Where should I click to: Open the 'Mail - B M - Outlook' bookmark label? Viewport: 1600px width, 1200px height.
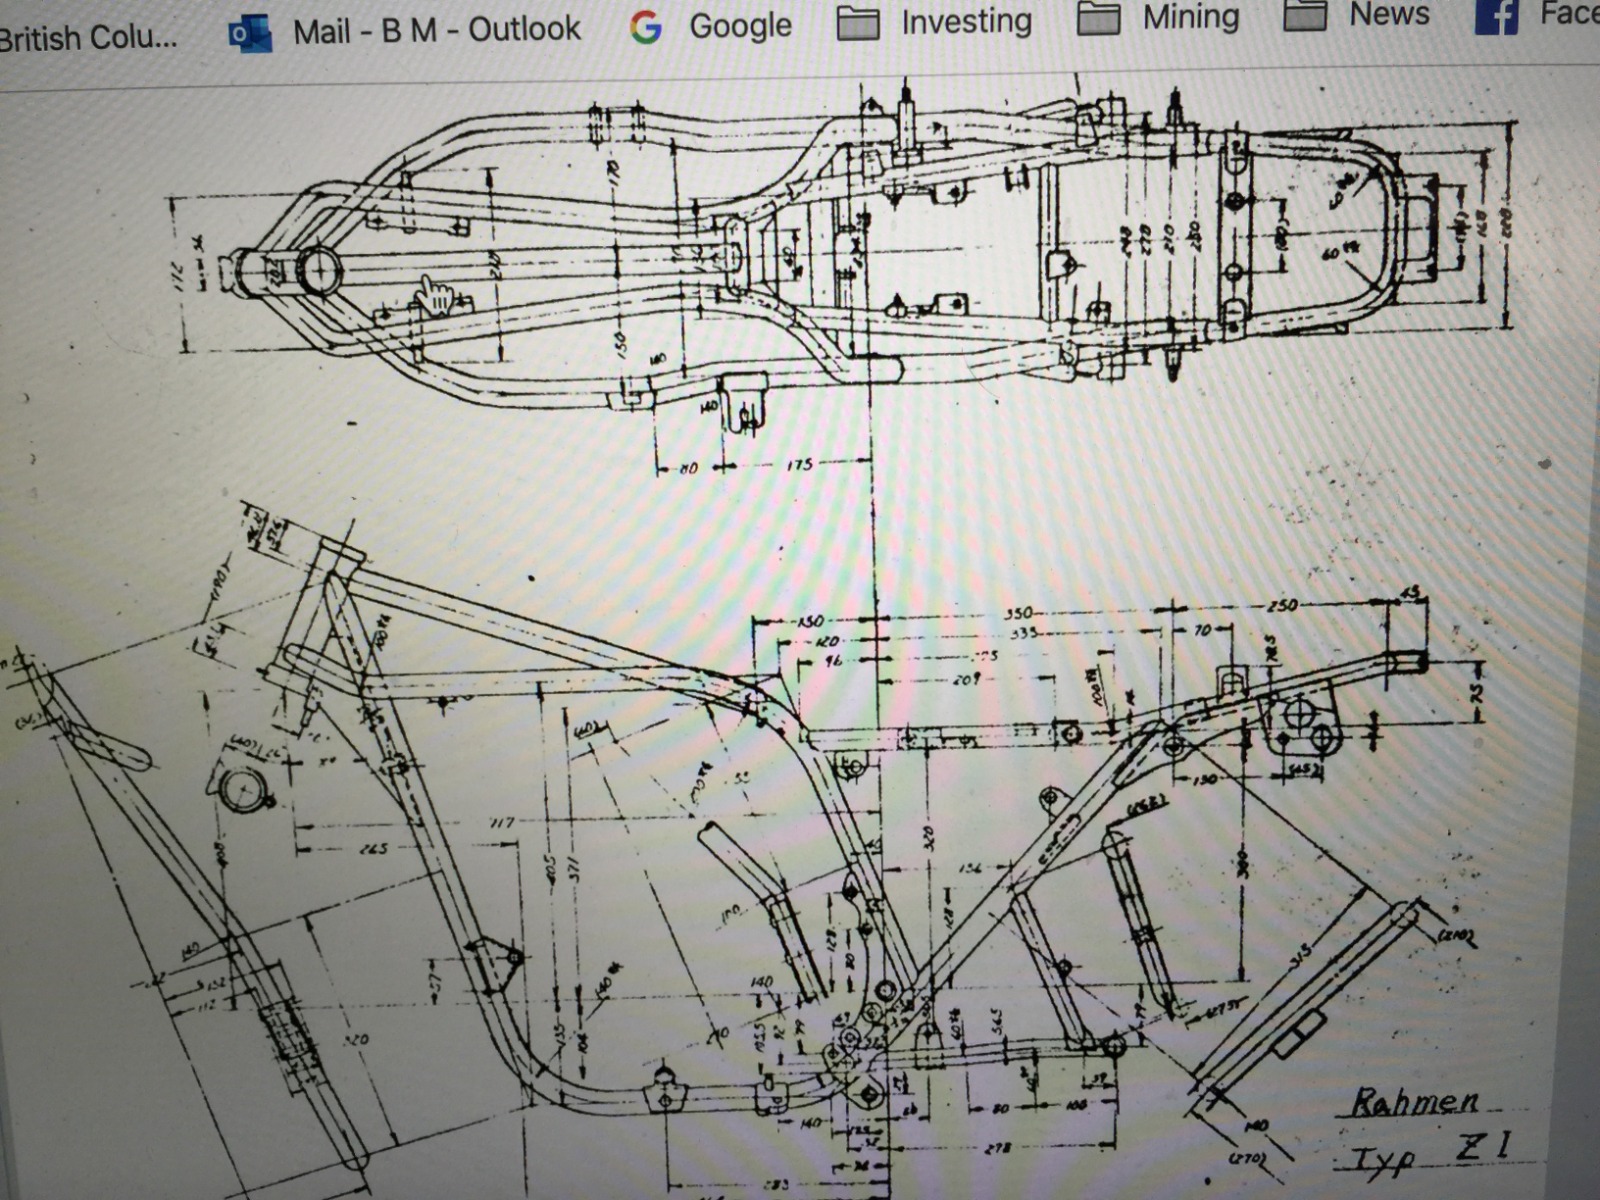pyautogui.click(x=436, y=30)
